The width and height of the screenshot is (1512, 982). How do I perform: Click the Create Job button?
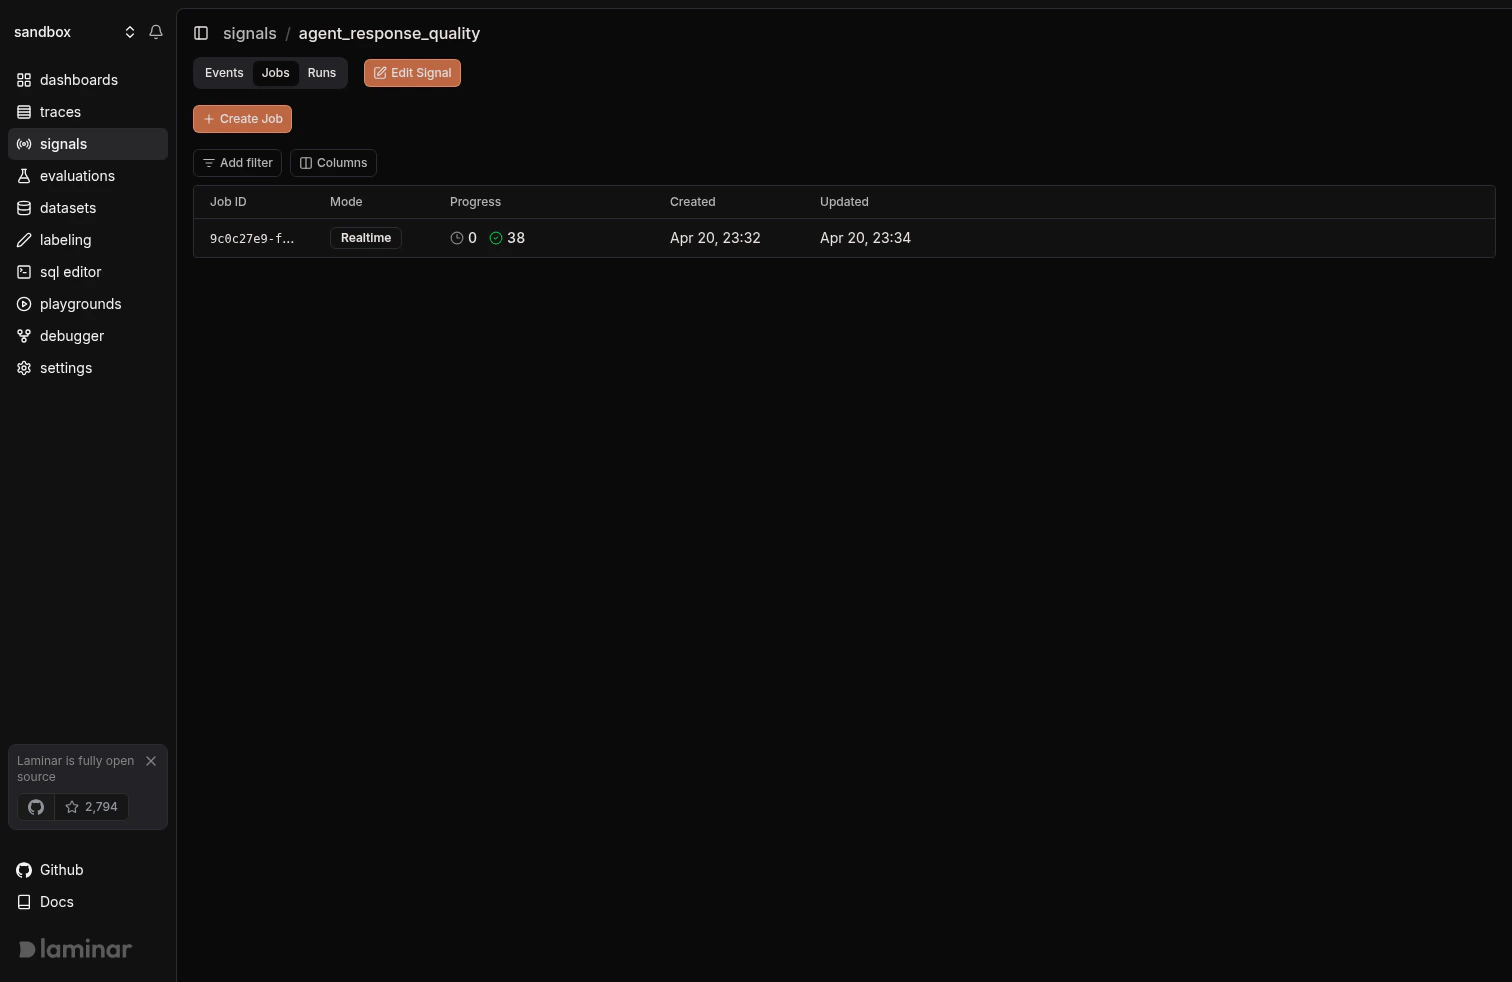[x=242, y=118]
